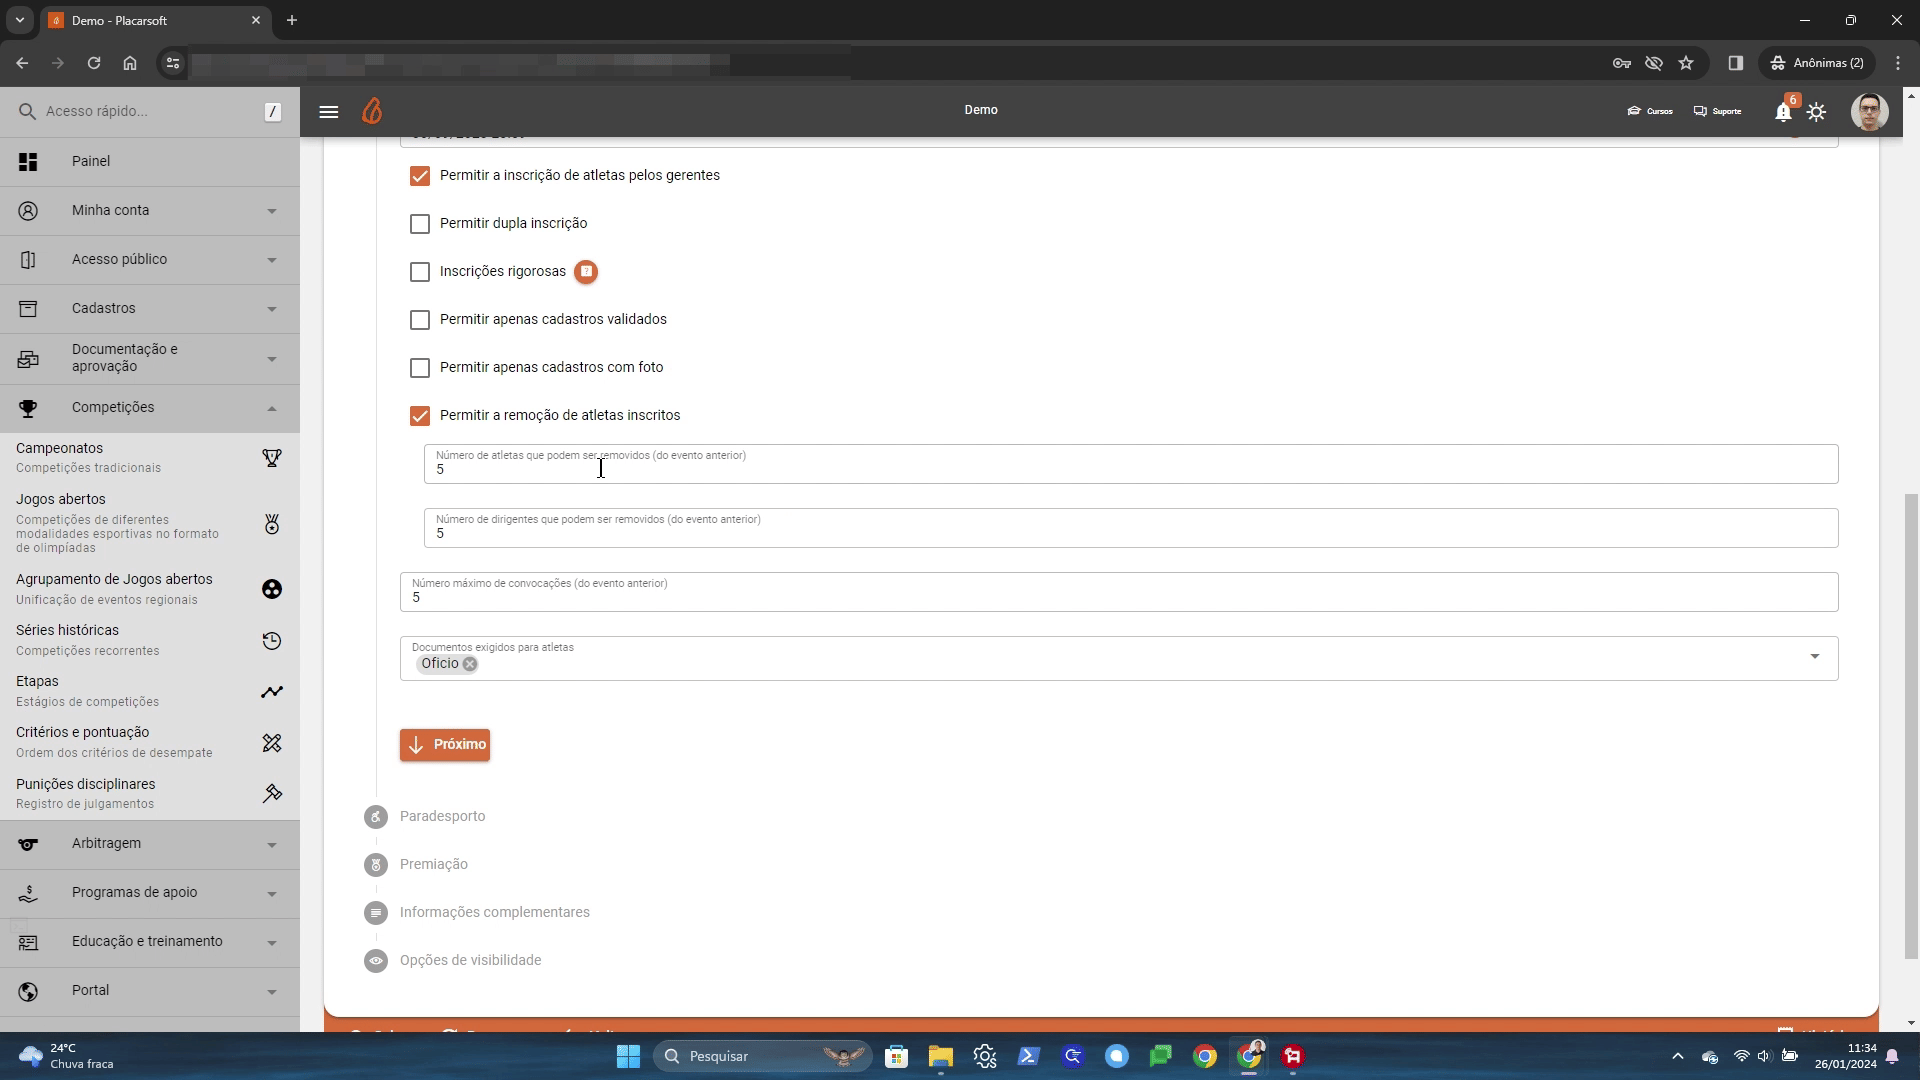Image resolution: width=1920 pixels, height=1080 pixels.
Task: Open Critérios e pontuação menu item
Action: [x=83, y=733]
